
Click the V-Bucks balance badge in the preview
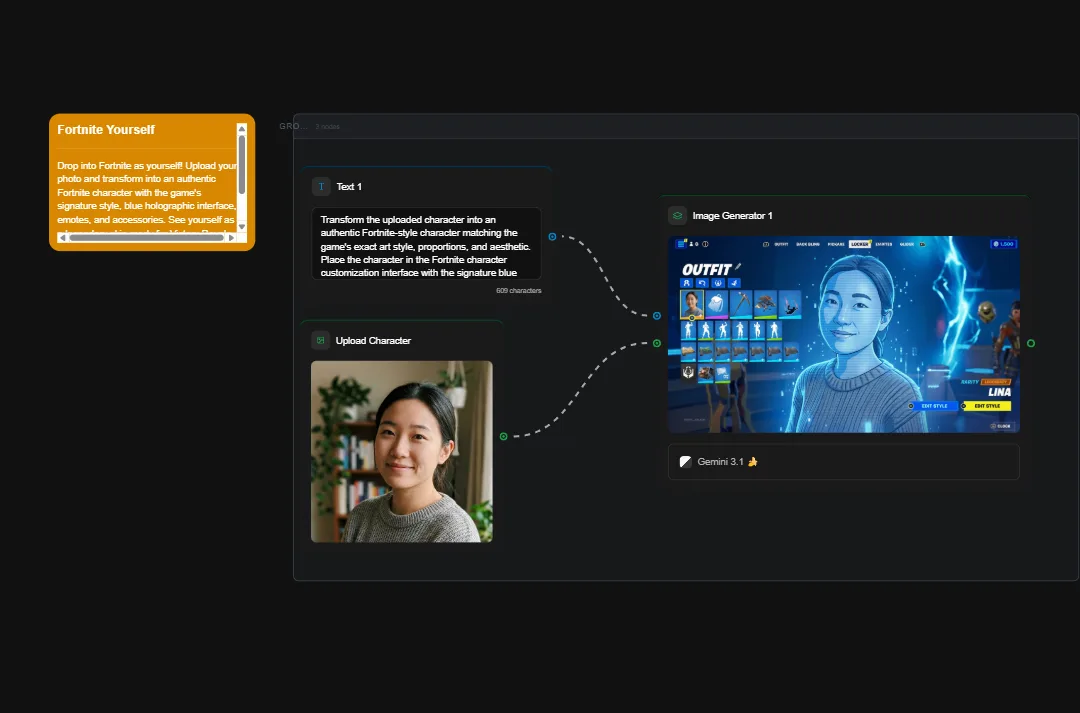1004,244
